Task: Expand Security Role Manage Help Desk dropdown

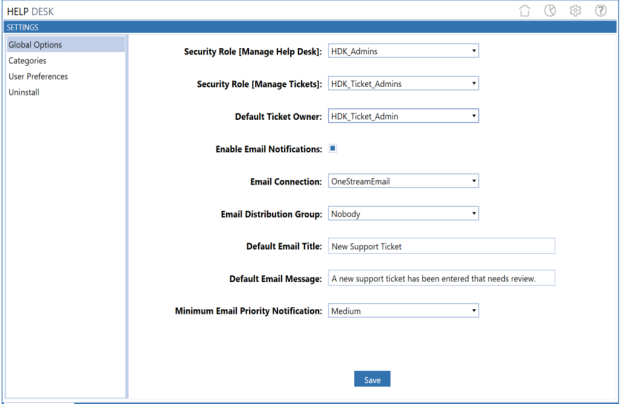Action: pyautogui.click(x=403, y=51)
